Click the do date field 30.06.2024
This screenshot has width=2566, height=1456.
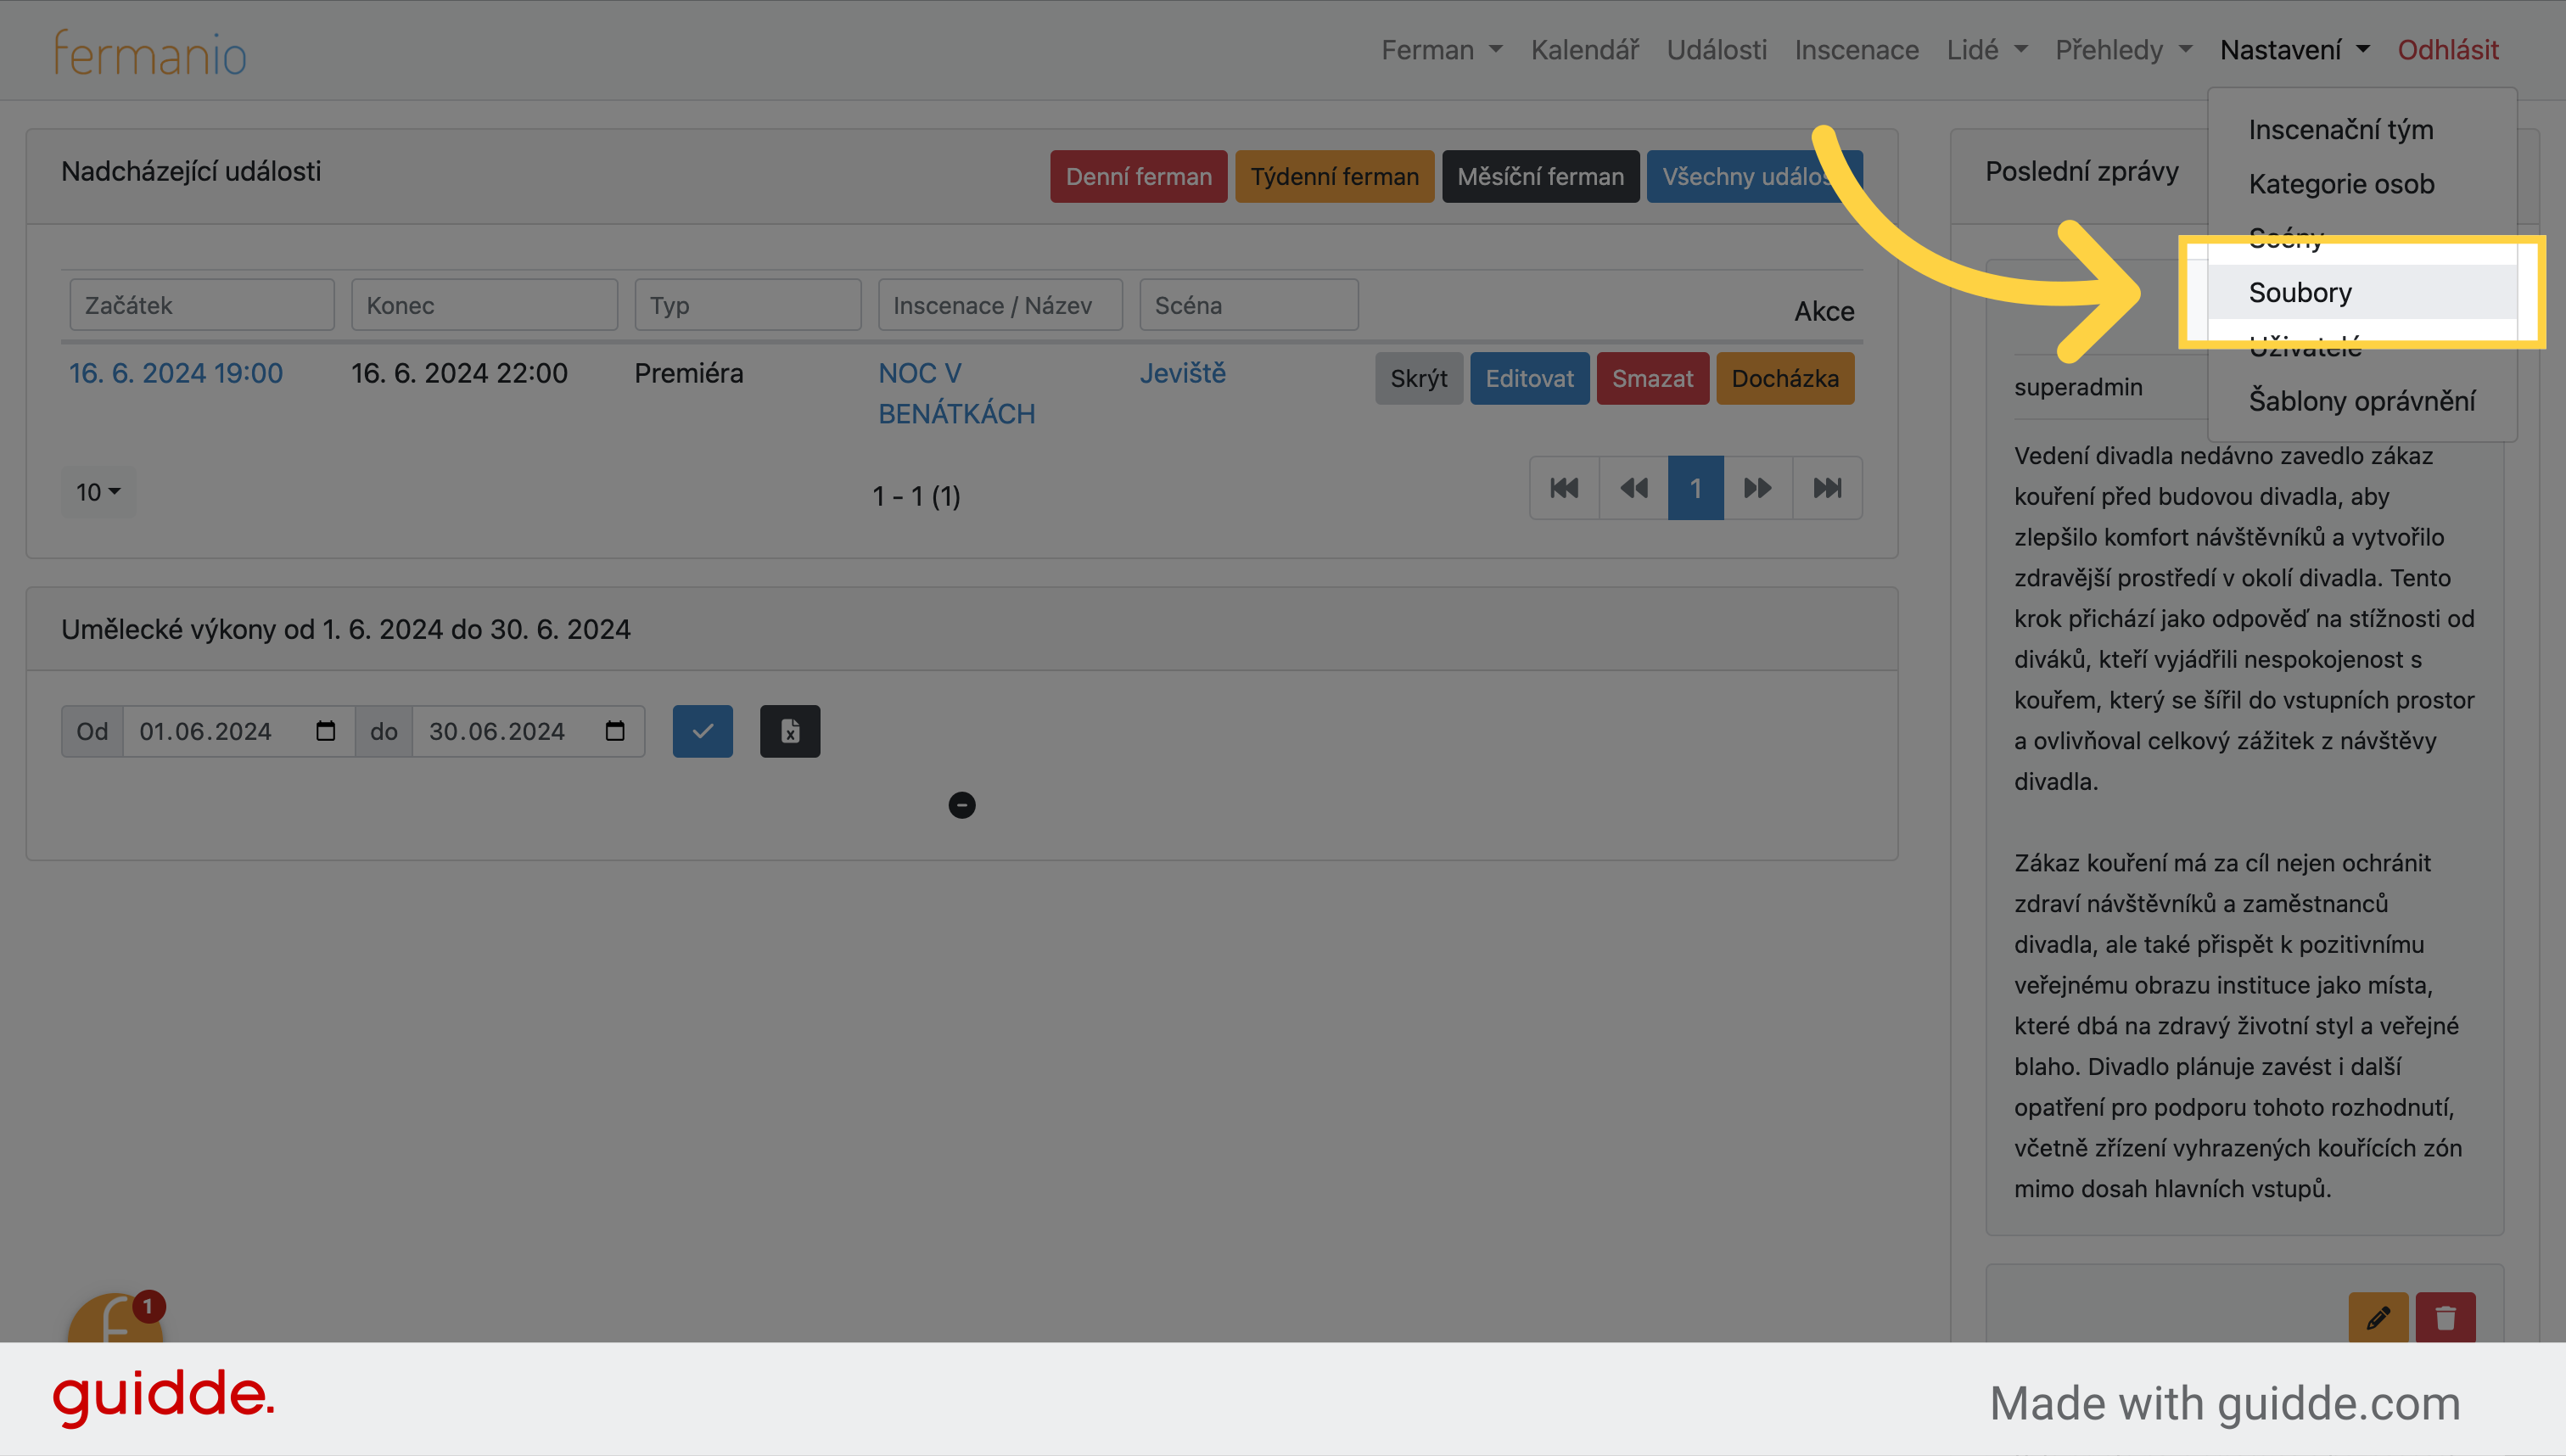click(x=528, y=731)
